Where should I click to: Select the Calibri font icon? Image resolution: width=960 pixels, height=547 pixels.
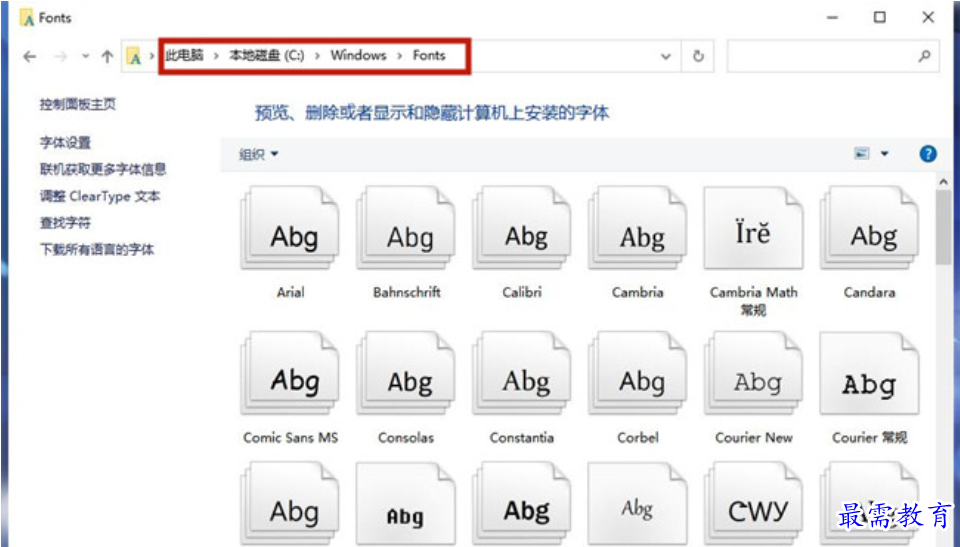point(522,228)
